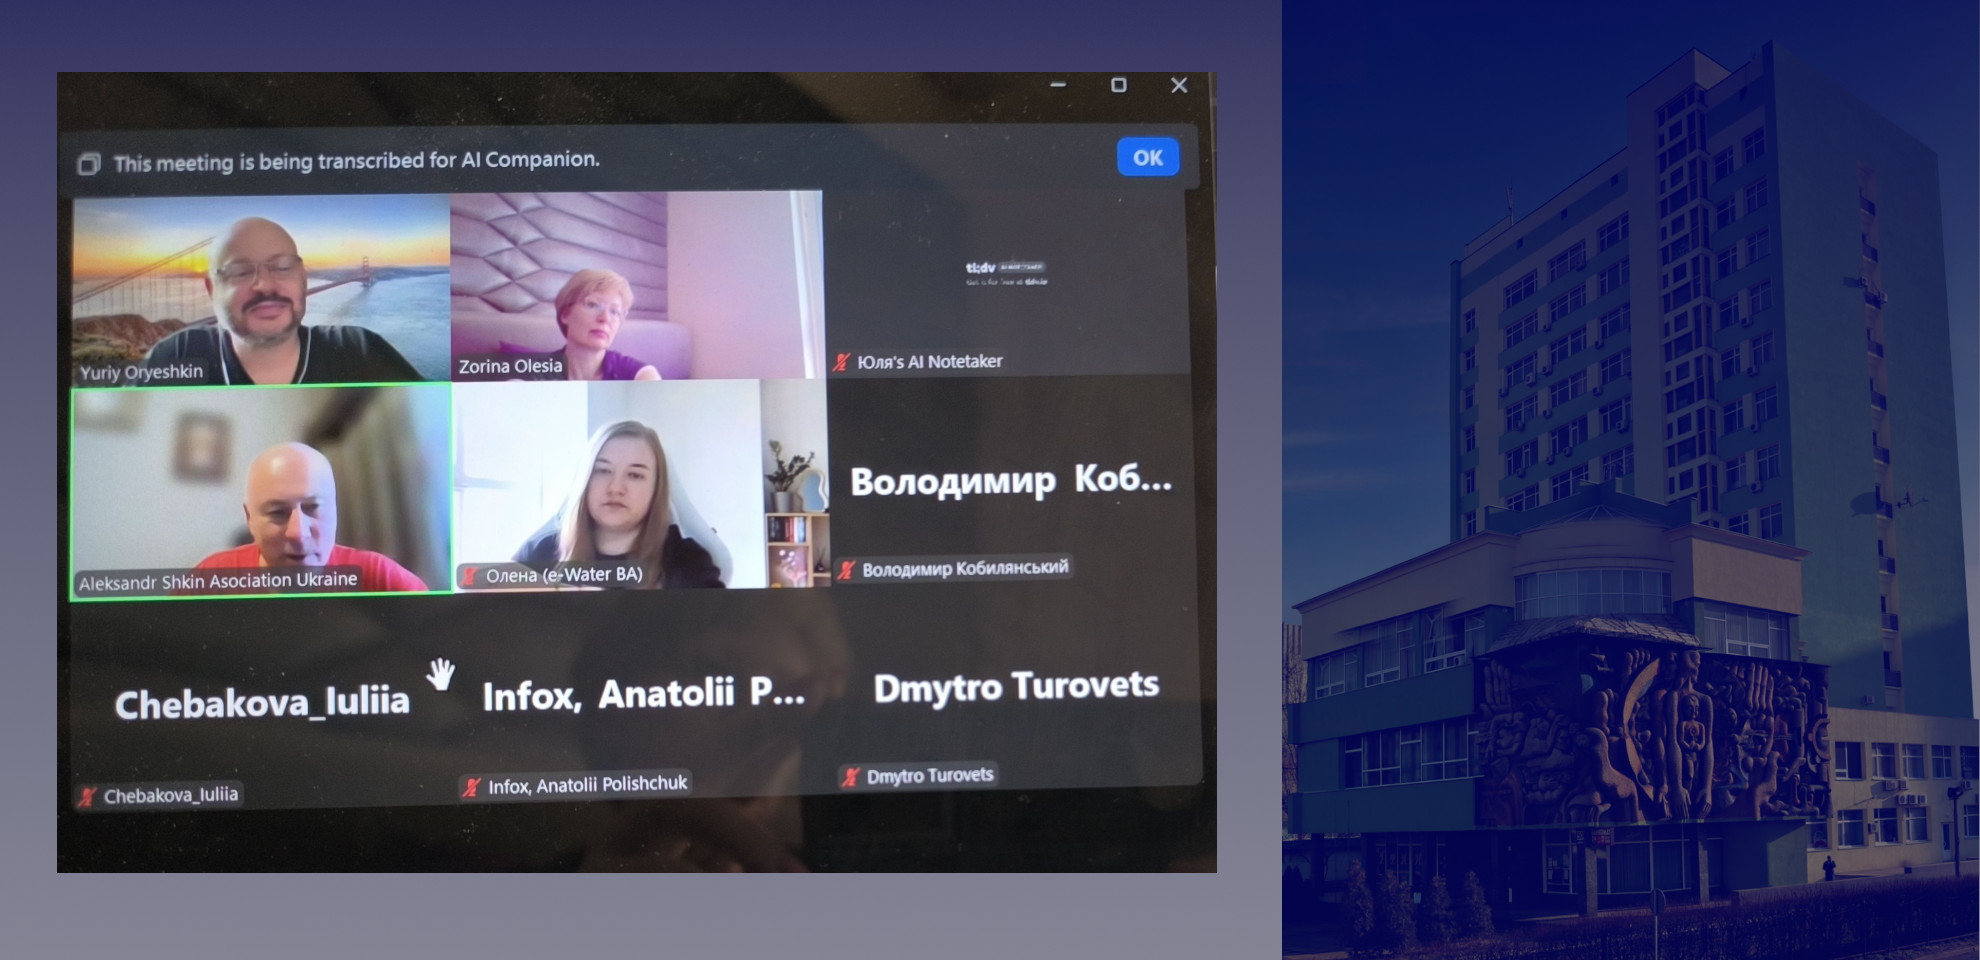Screen dimensions: 1980x960
Task: Select Олена (e-Water BA) video tile
Action: (x=640, y=485)
